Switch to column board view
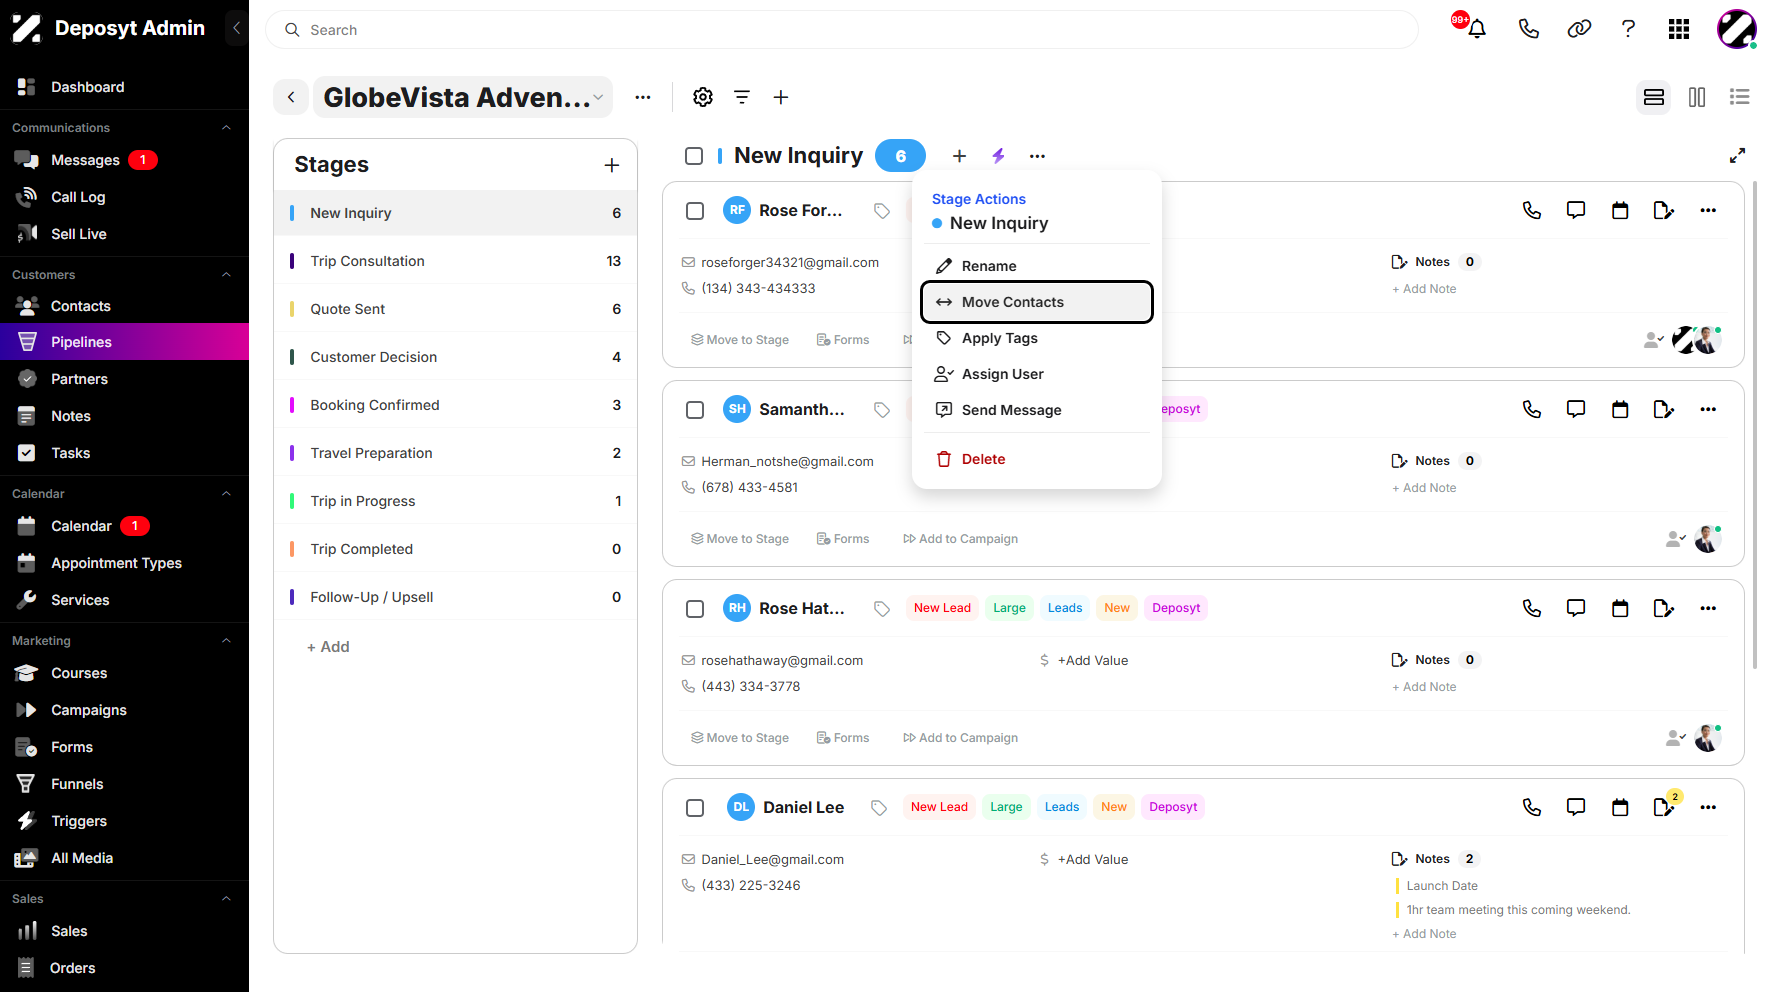The height and width of the screenshot is (992, 1781). (x=1697, y=97)
